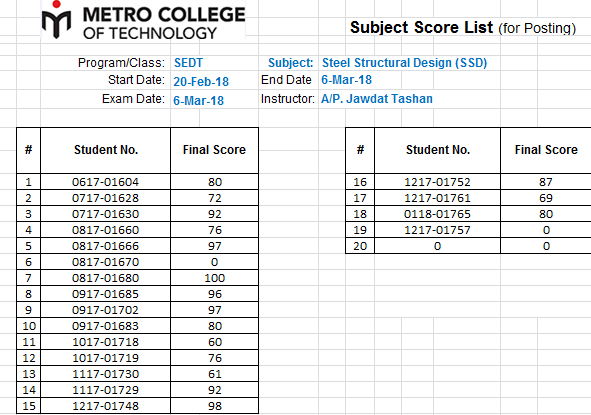The image size is (591, 415).
Task: Click left table '#' header cell
Action: [x=29, y=150]
